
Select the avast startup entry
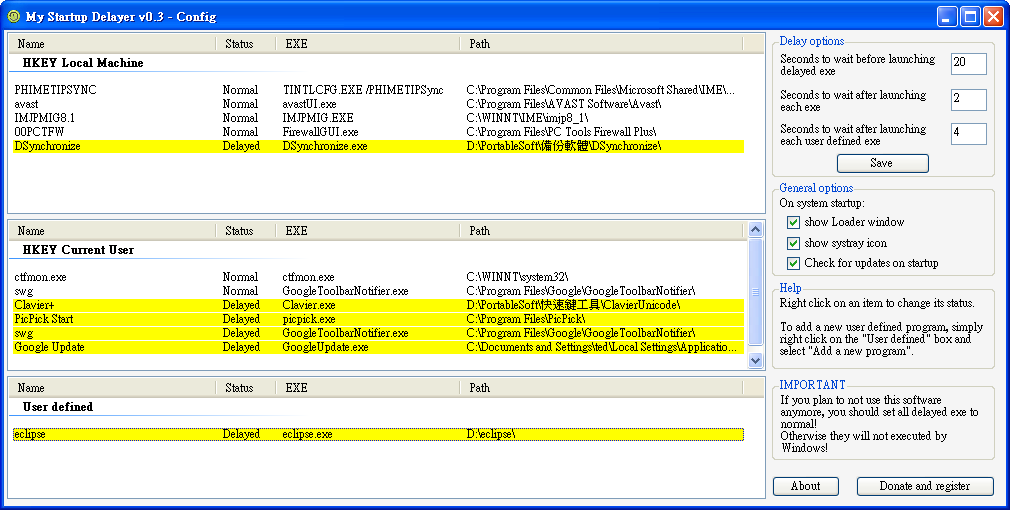[379, 104]
